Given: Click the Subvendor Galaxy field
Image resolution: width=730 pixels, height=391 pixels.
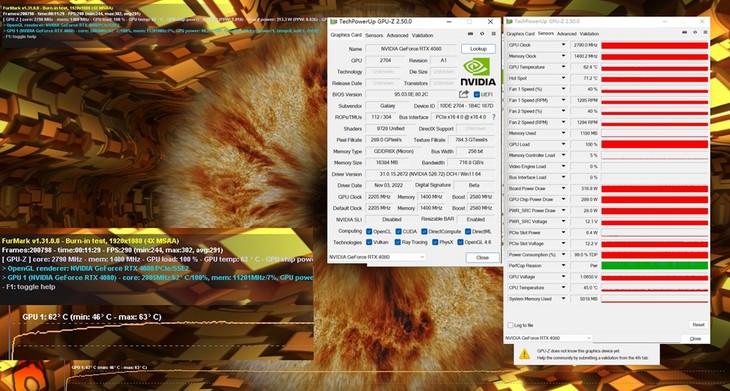Looking at the screenshot, I should [387, 106].
